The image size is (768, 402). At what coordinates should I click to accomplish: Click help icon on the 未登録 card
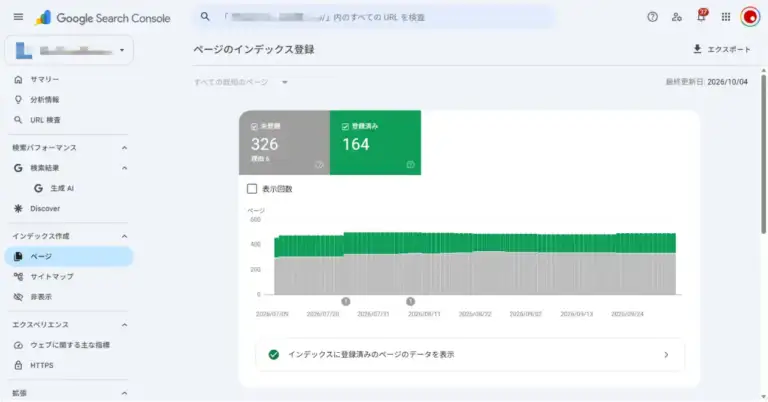(319, 165)
